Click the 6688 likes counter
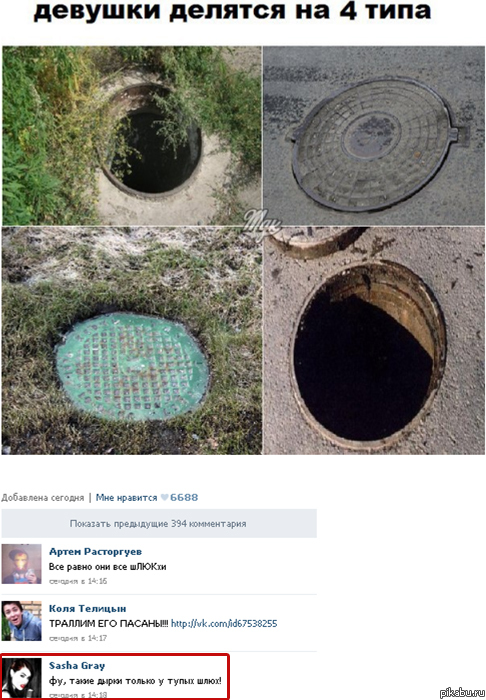486x700 pixels. click(x=184, y=497)
